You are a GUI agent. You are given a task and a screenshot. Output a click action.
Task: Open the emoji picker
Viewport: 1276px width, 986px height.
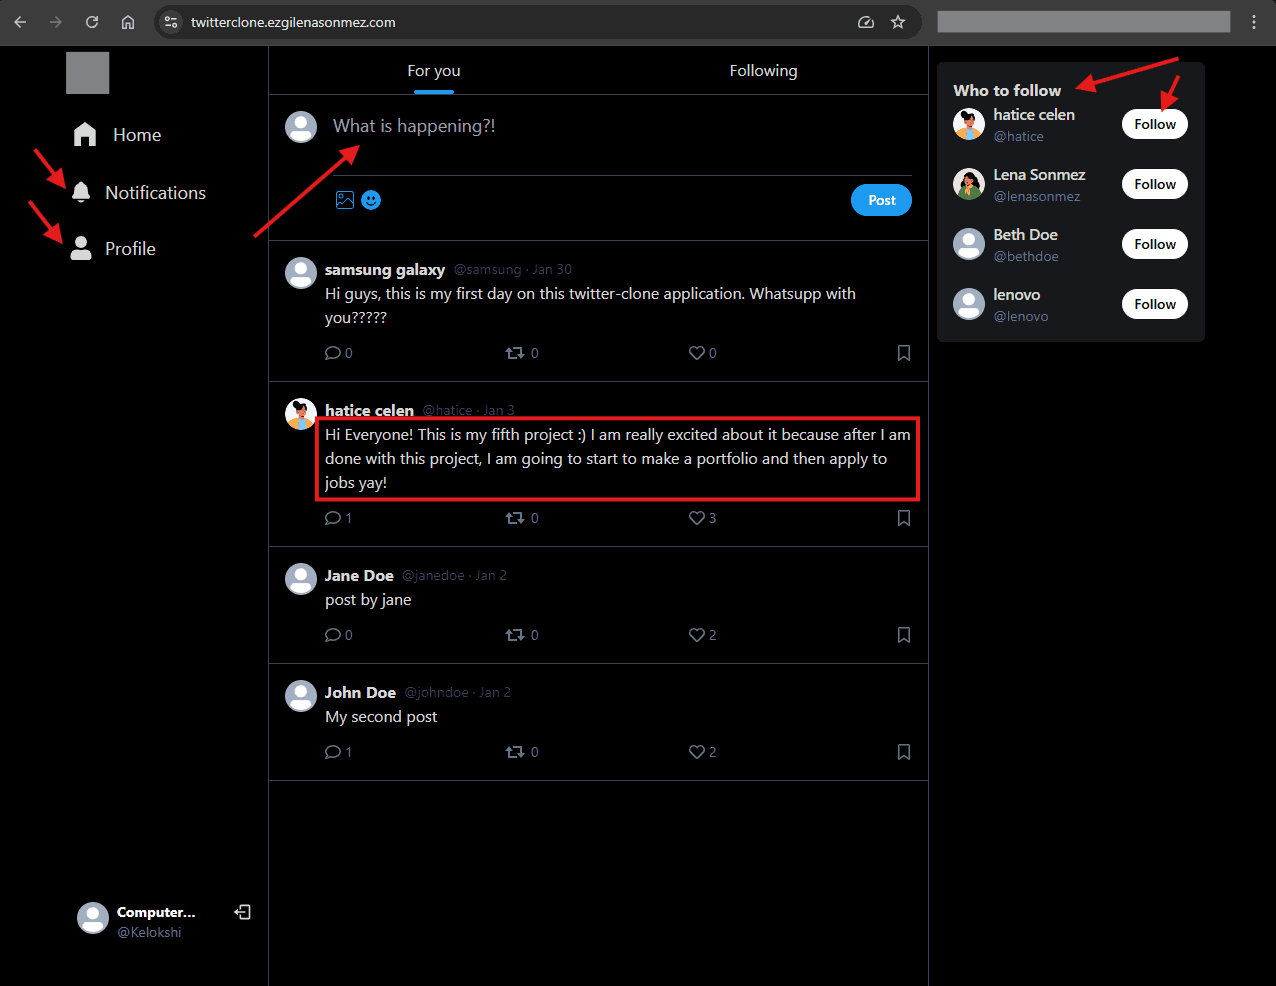pos(371,199)
